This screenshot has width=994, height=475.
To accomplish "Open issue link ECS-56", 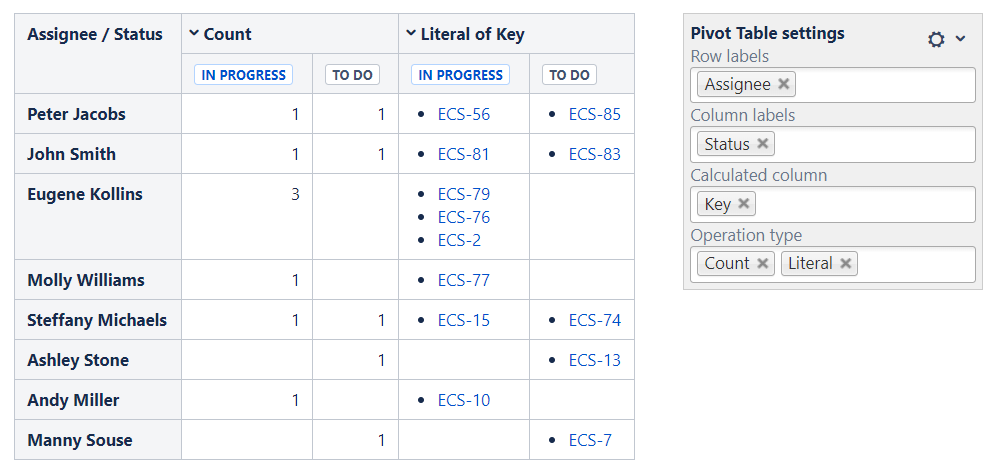I will [x=464, y=114].
